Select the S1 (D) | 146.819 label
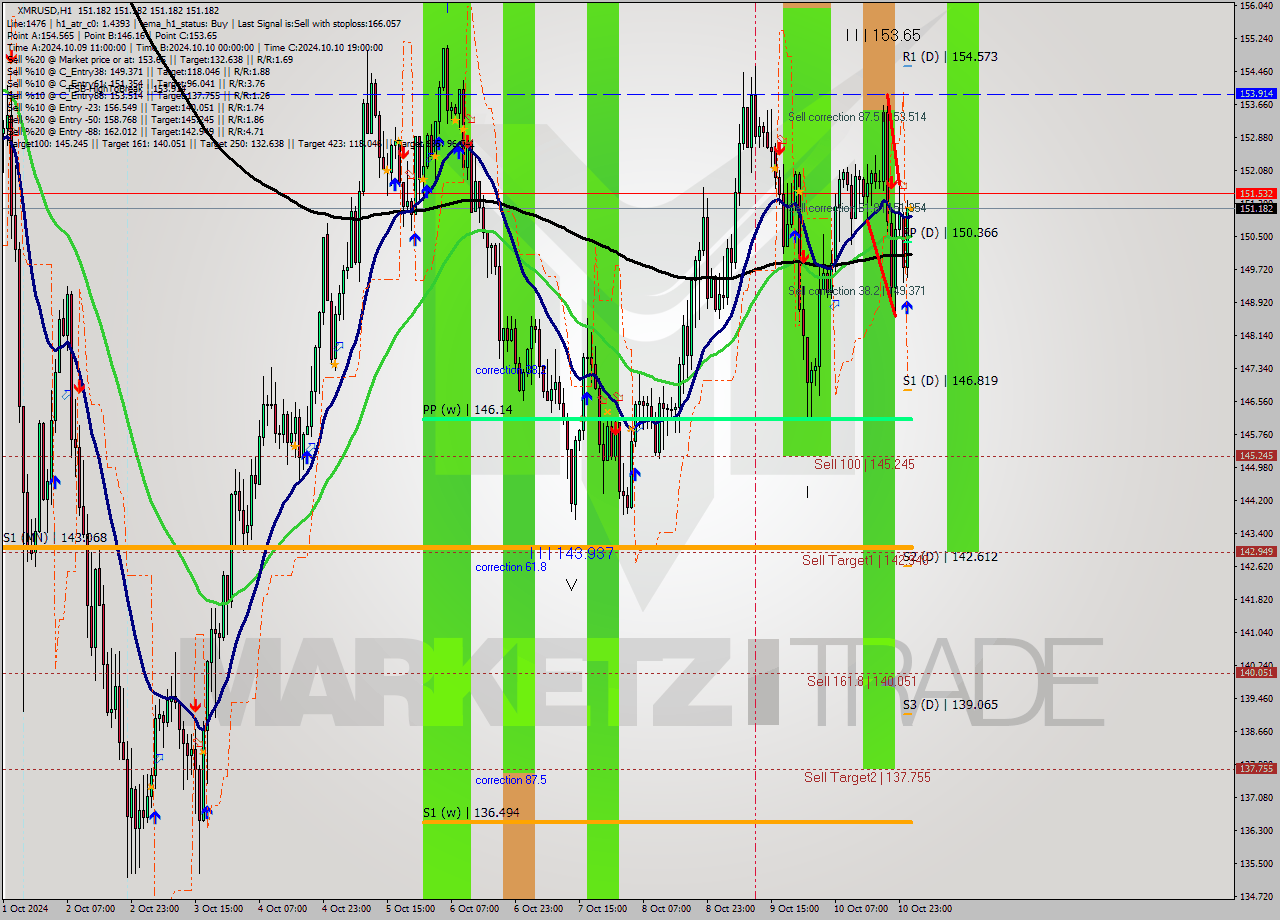Viewport: 1280px width, 920px height. (x=950, y=380)
